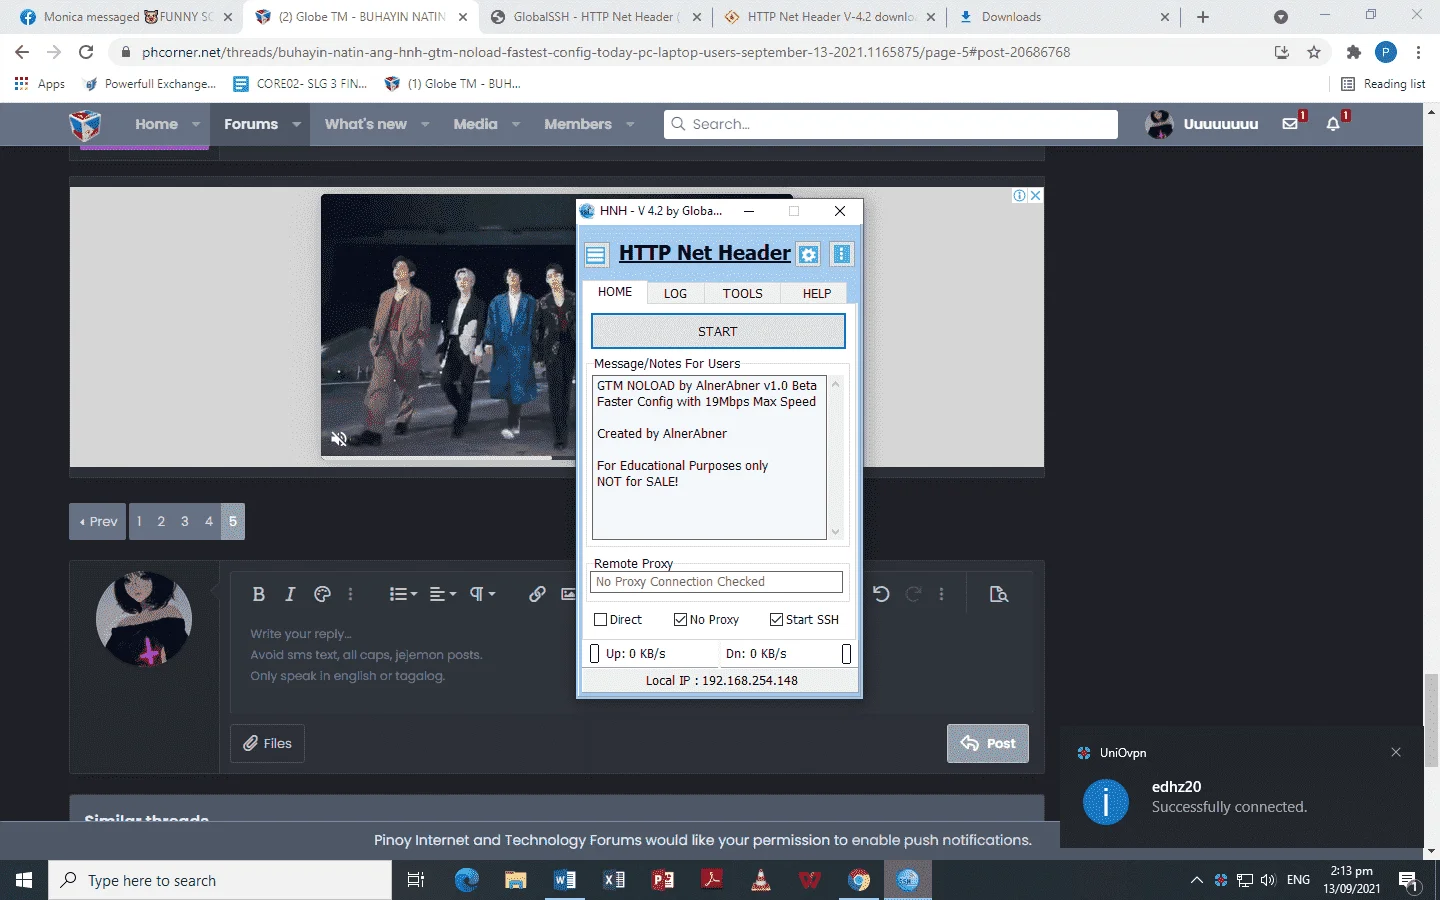The width and height of the screenshot is (1440, 900).
Task: Open the Media nav item
Action: [475, 124]
